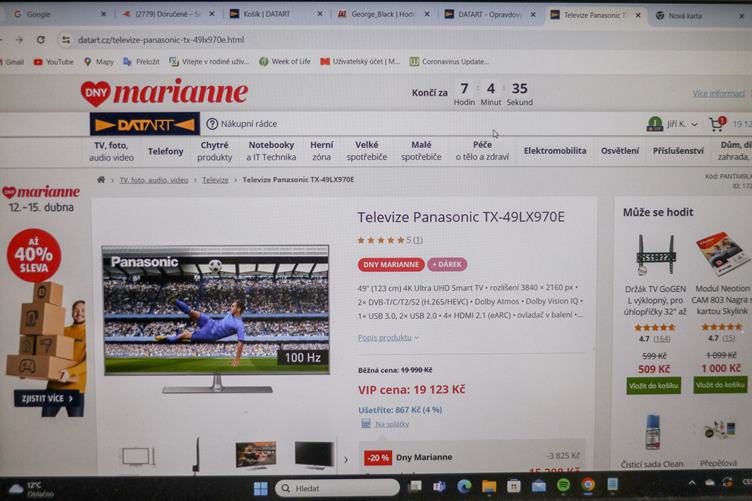The image size is (752, 501).
Task: Show hidden system tray icons chevron
Action: (692, 483)
